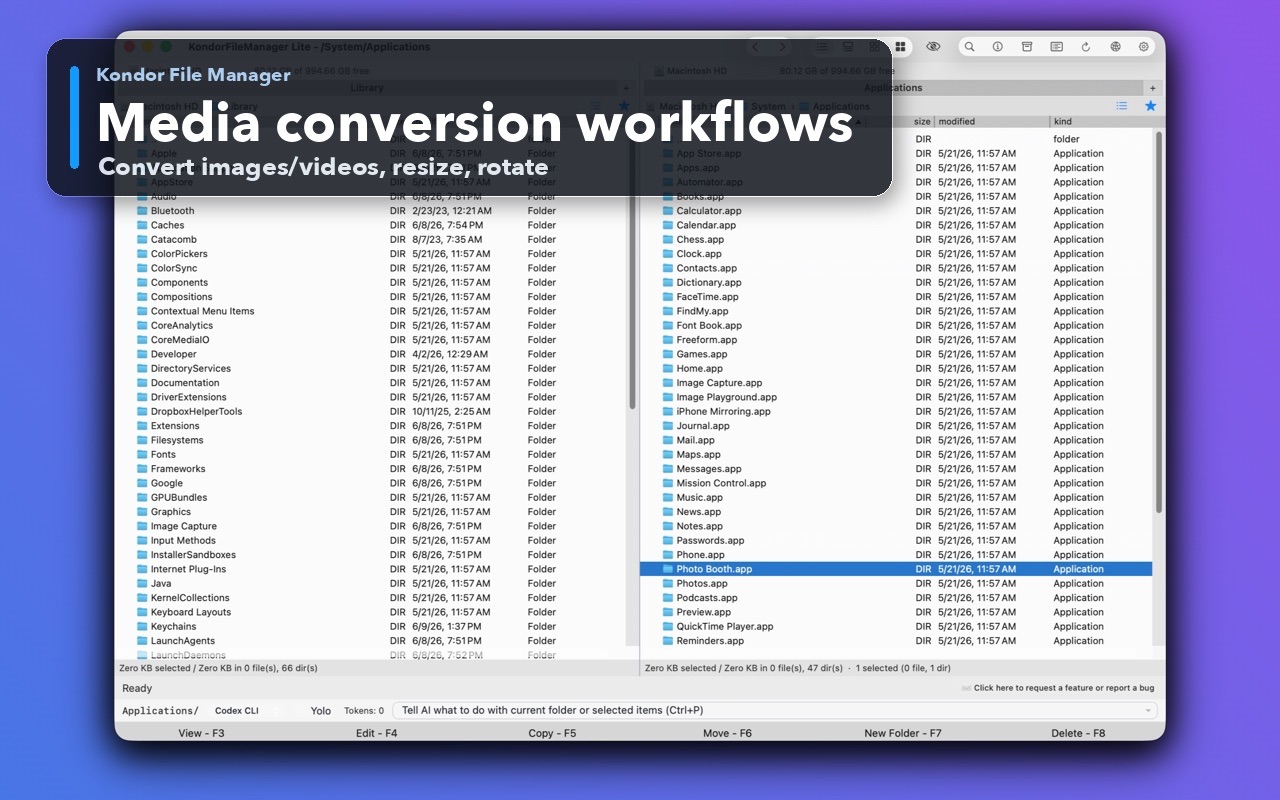Open the Codex CLI dropdown
Viewport: 1280px width, 800px height.
point(246,711)
